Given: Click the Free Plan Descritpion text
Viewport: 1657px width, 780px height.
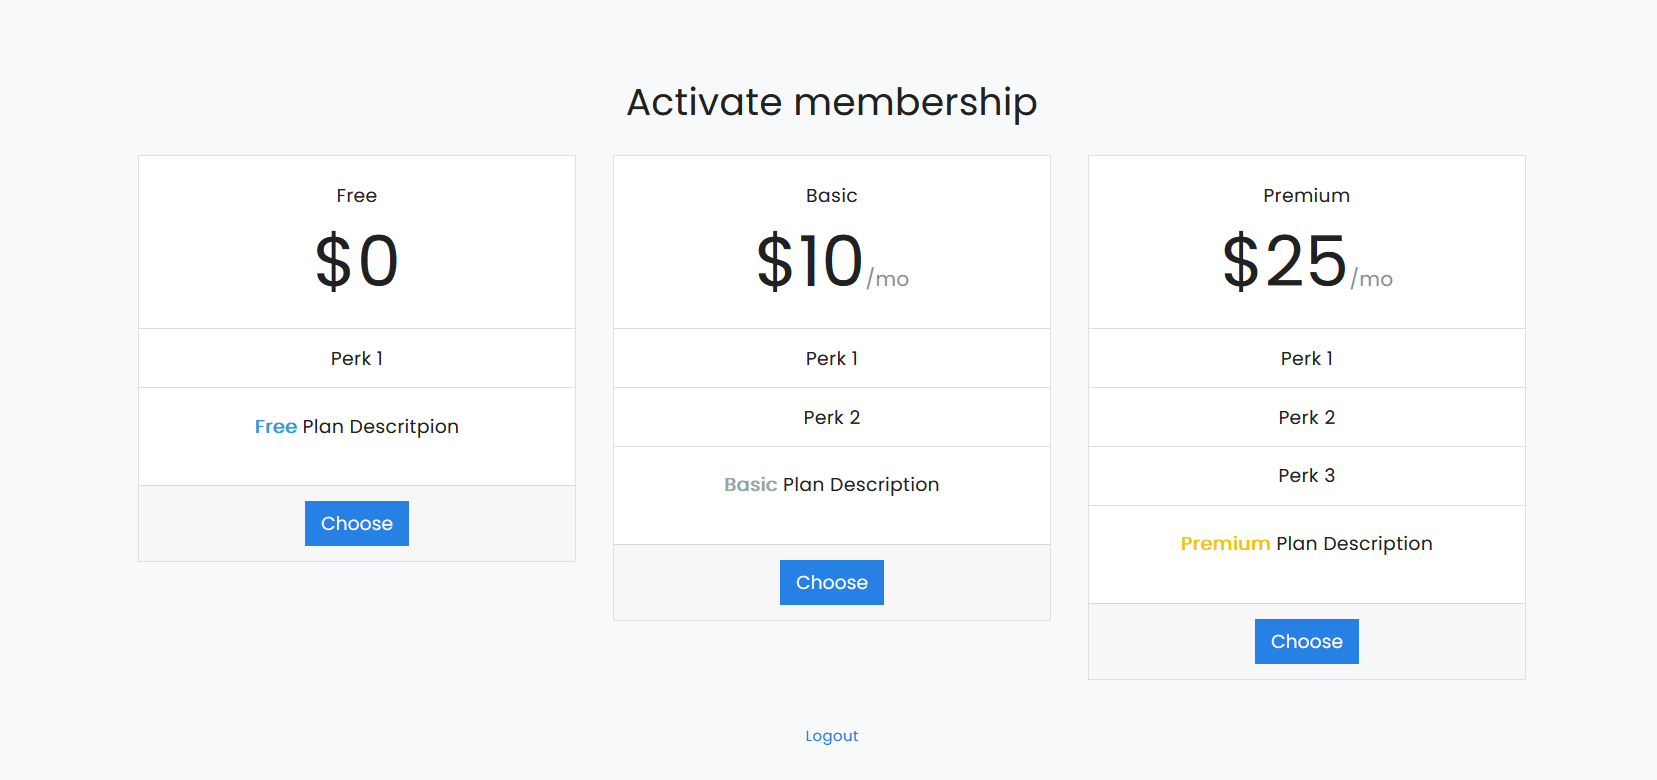Looking at the screenshot, I should 357,427.
